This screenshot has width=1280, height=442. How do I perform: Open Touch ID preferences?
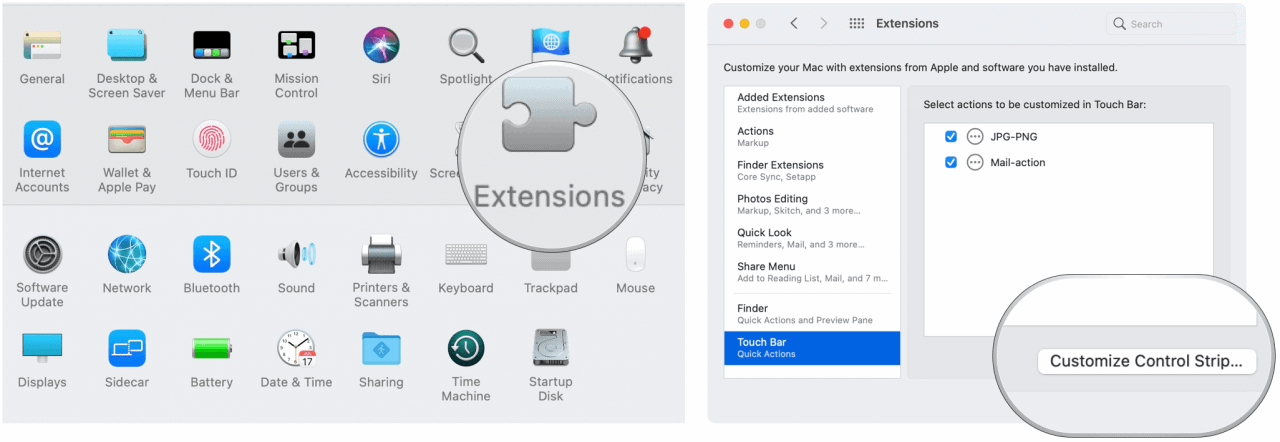tap(212, 140)
